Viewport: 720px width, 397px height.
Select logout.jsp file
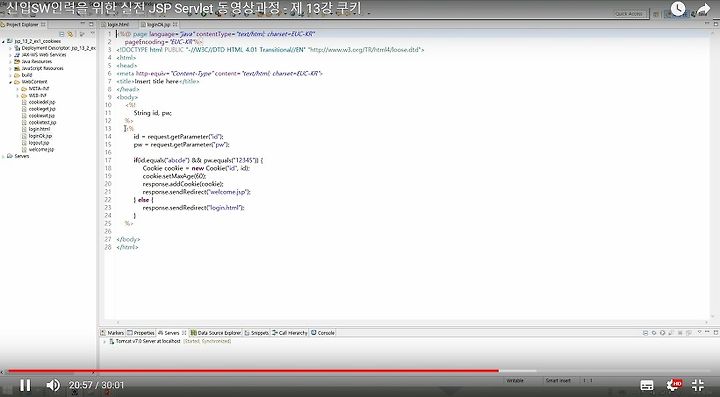coord(39,143)
